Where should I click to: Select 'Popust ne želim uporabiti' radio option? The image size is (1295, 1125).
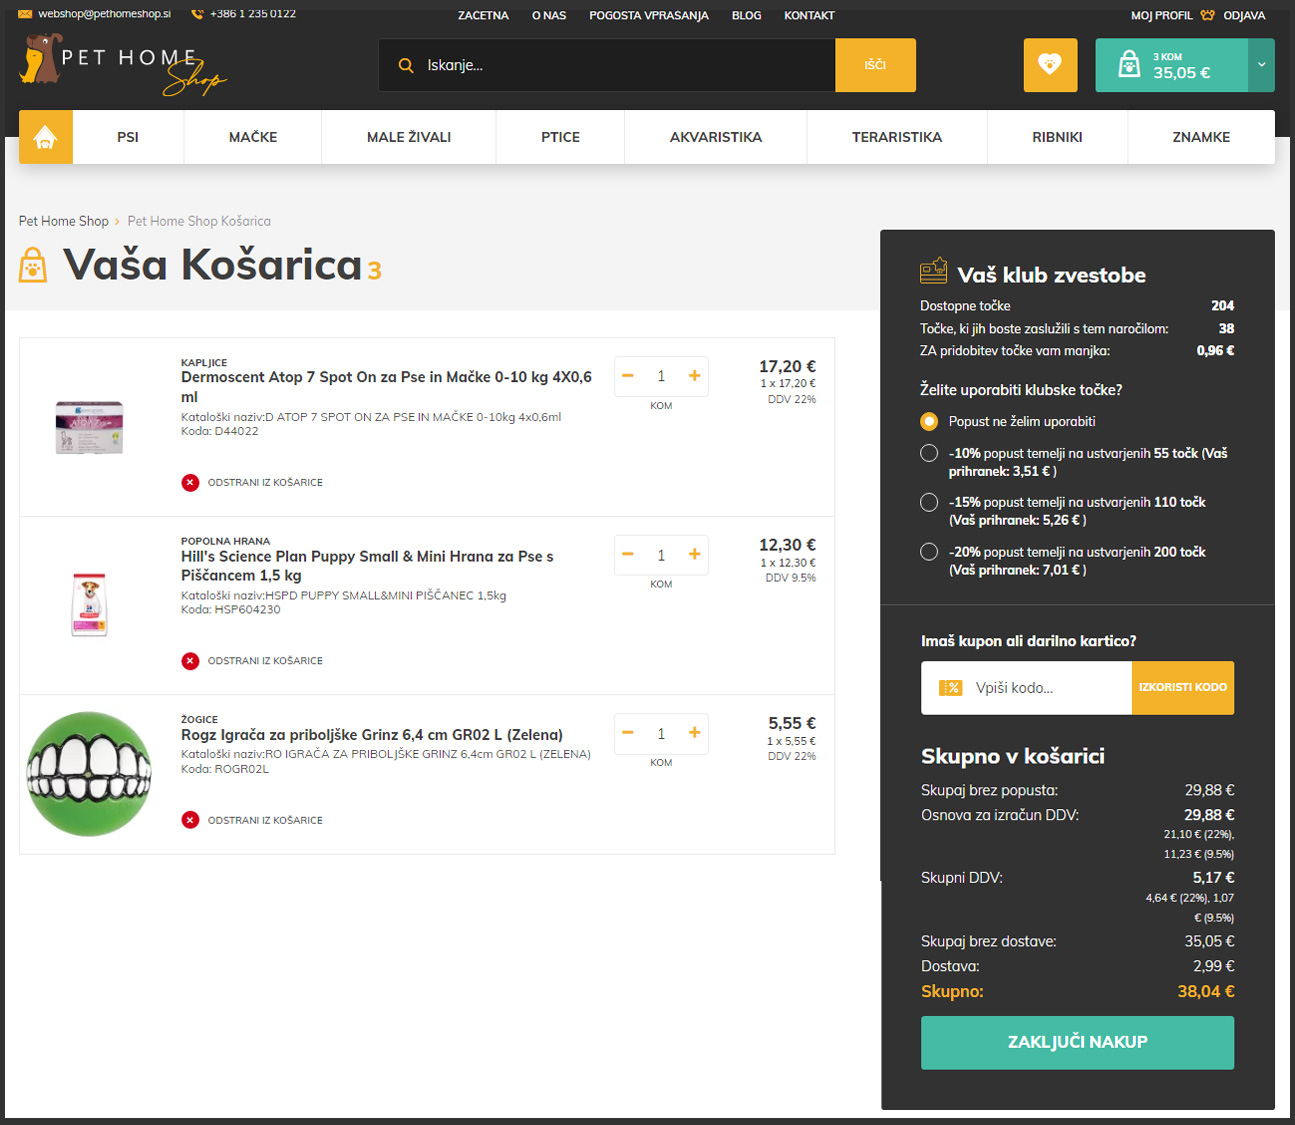tap(929, 421)
